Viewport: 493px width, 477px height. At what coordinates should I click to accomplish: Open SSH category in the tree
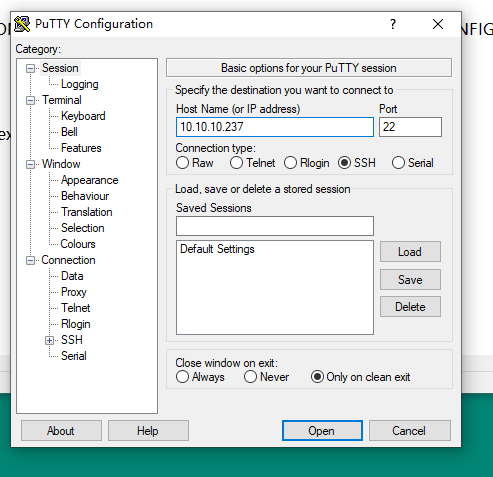pyautogui.click(x=72, y=340)
